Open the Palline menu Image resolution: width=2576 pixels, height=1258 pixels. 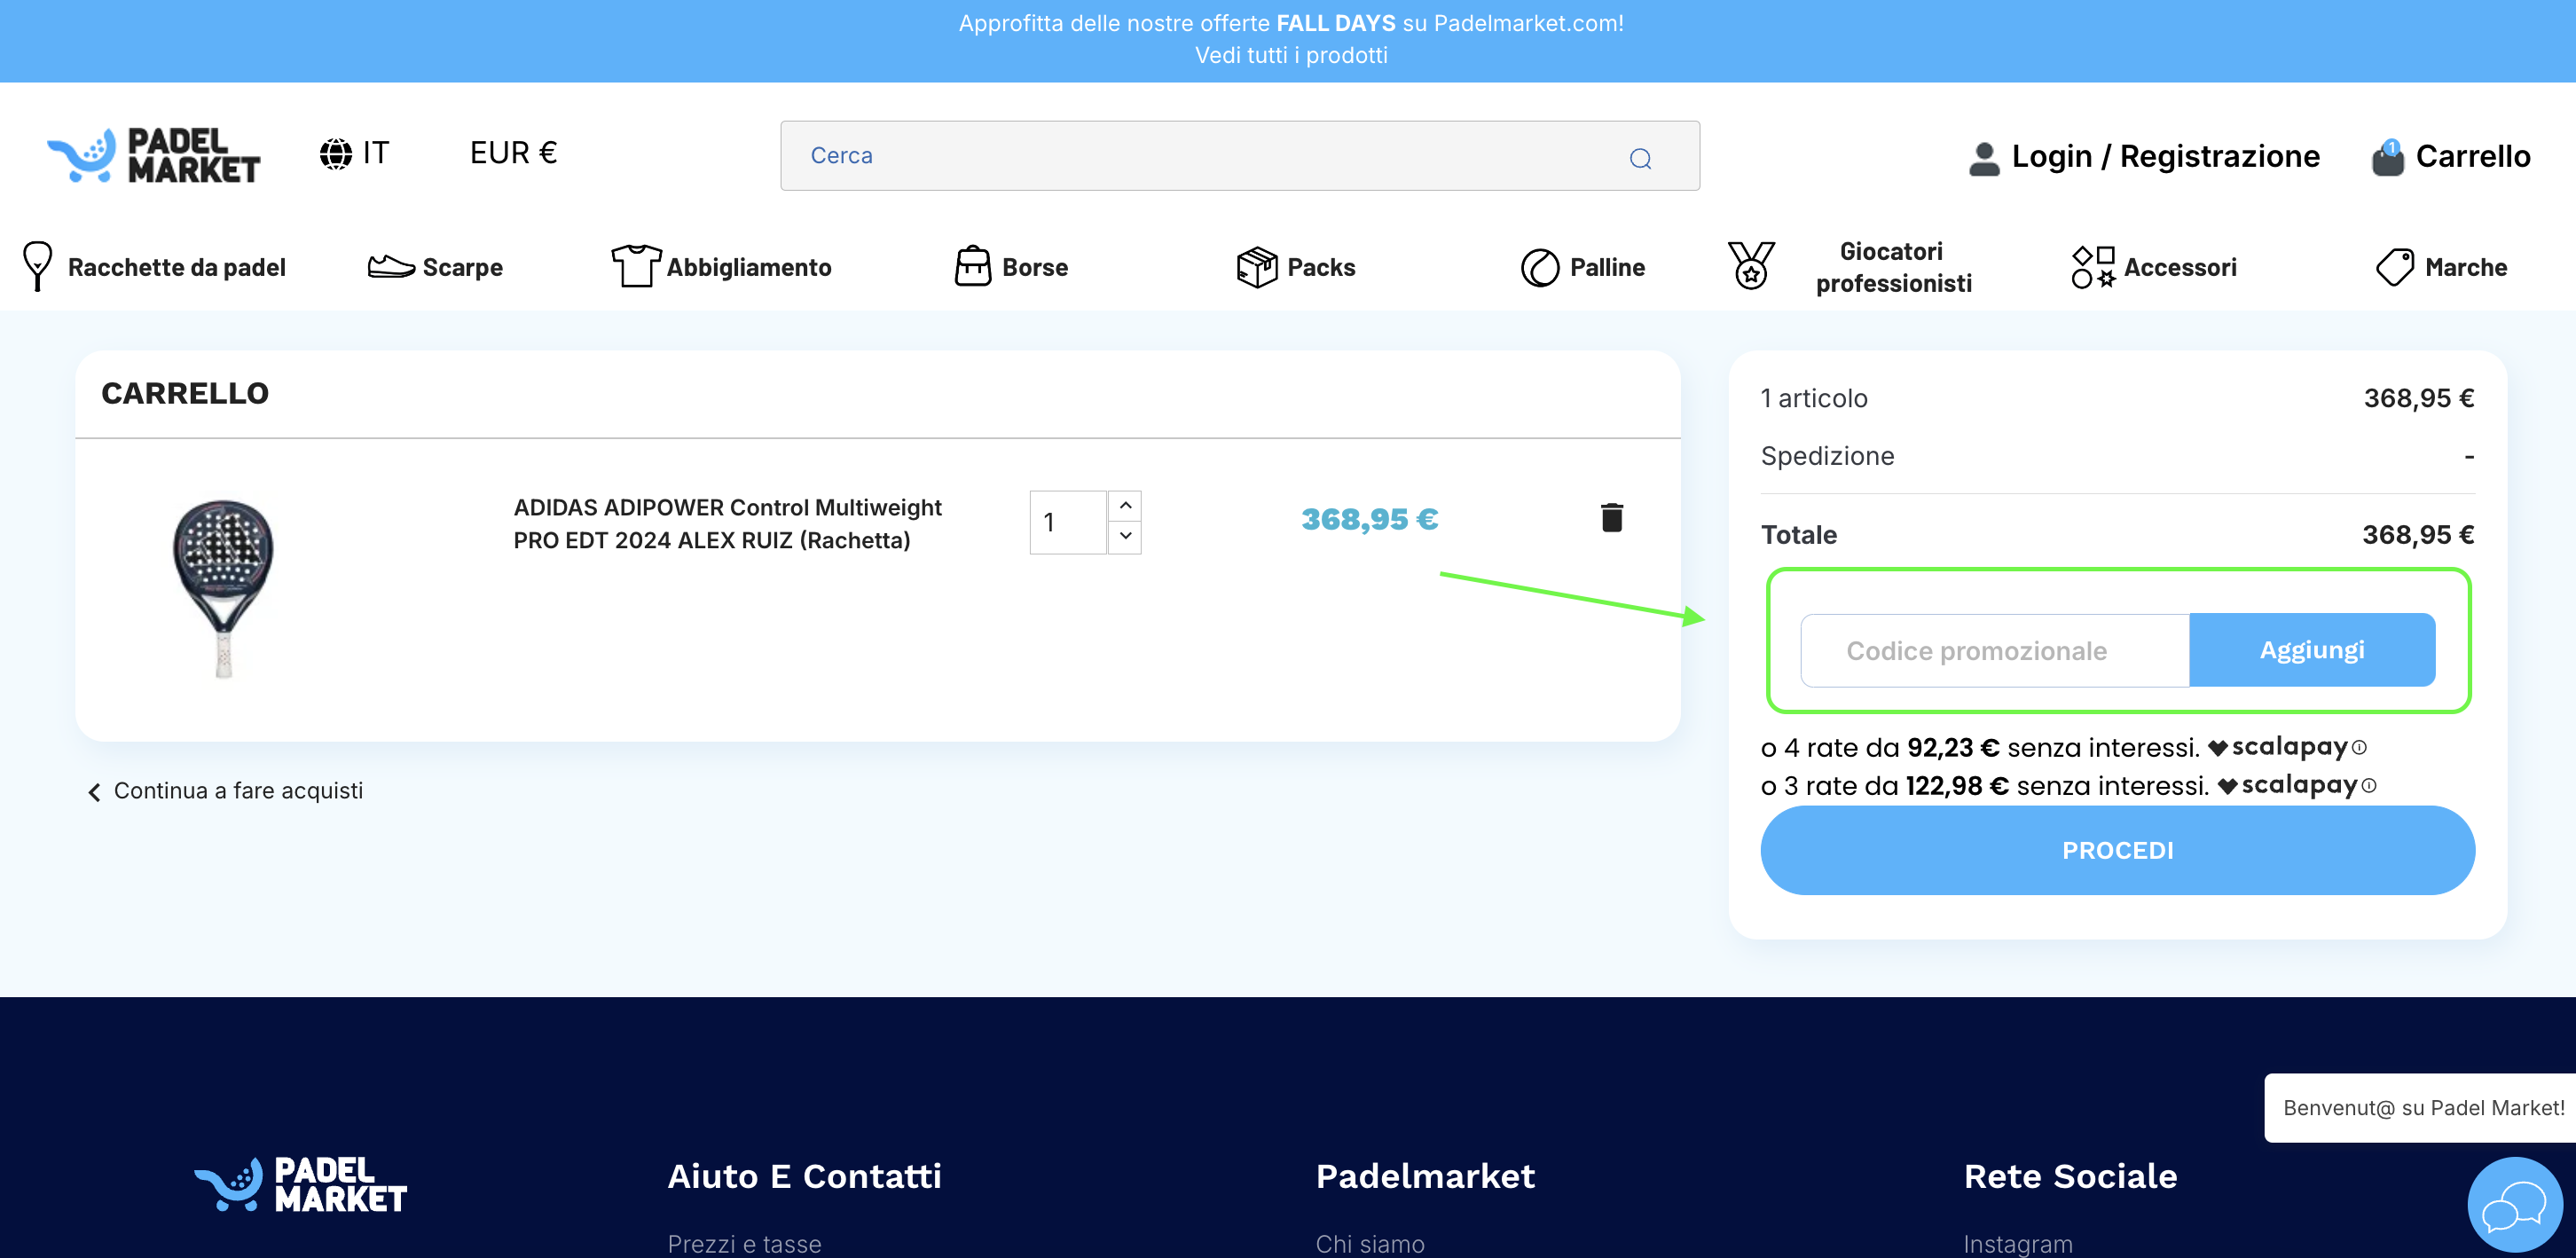point(1607,267)
